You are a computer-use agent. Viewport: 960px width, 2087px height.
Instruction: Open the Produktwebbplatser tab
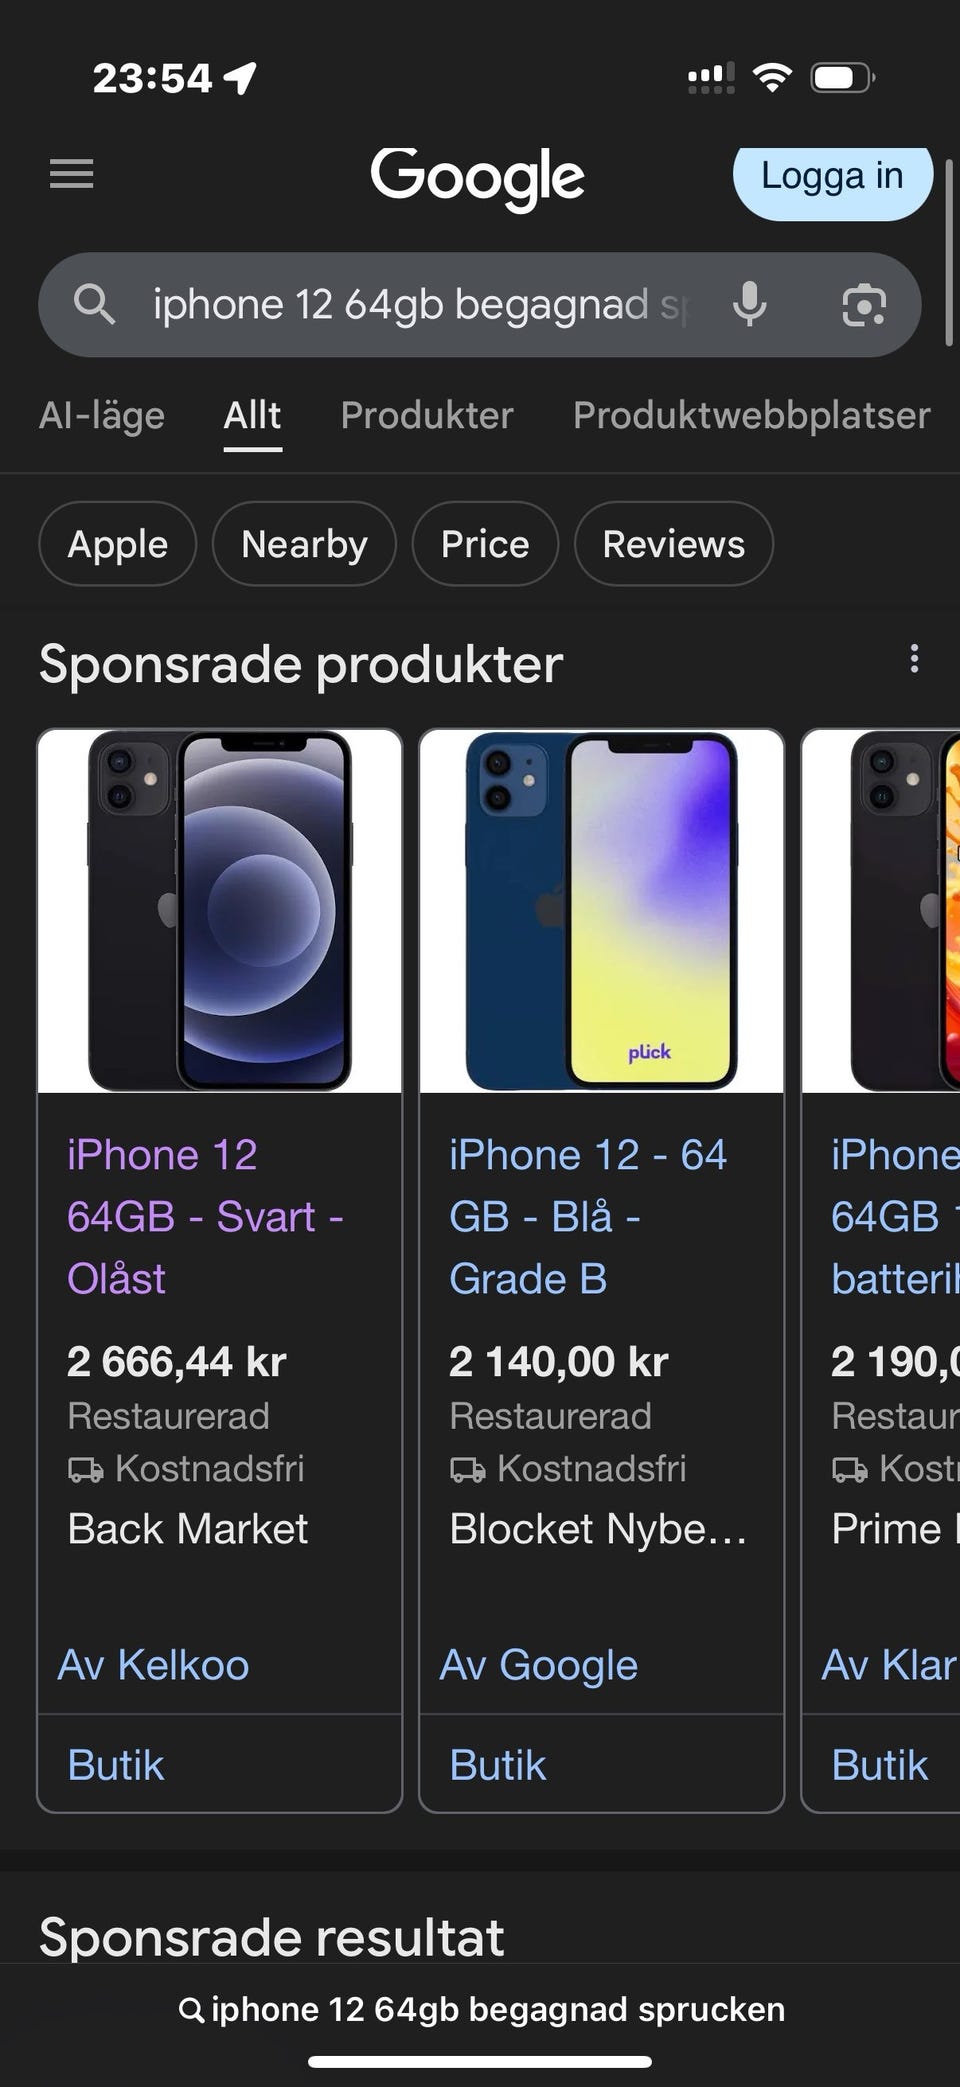[751, 415]
